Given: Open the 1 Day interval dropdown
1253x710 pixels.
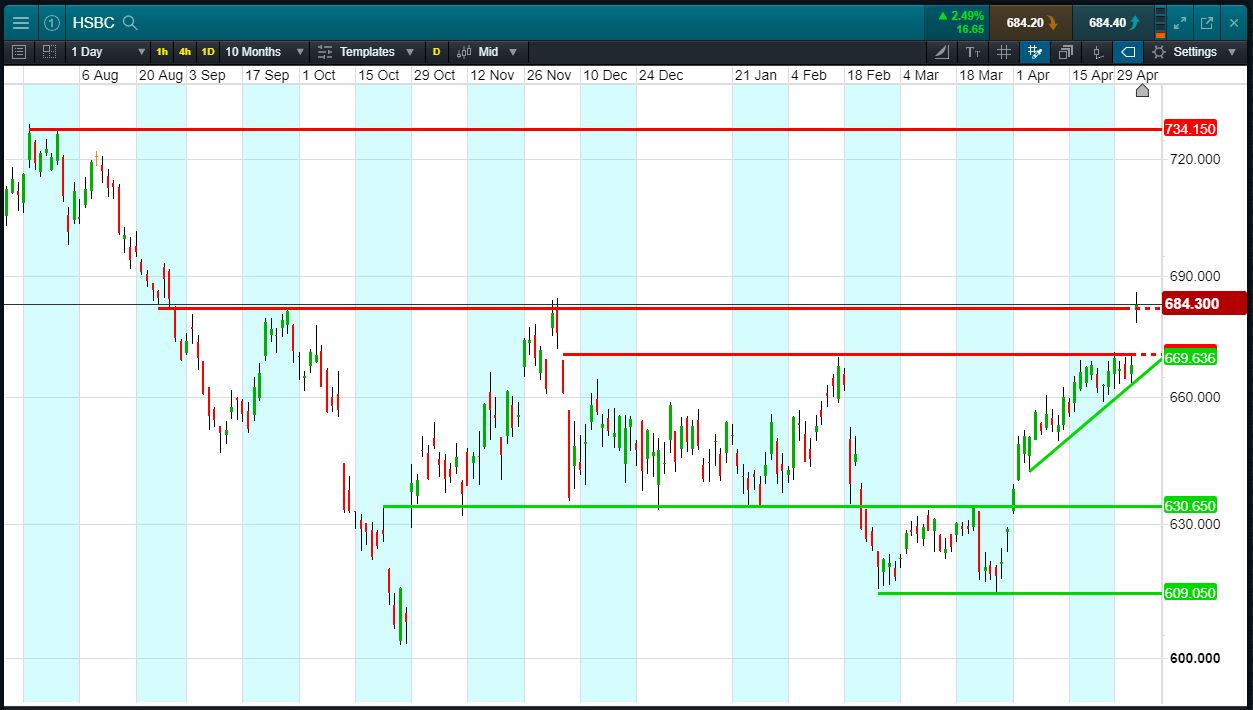Looking at the screenshot, I should click(x=108, y=51).
